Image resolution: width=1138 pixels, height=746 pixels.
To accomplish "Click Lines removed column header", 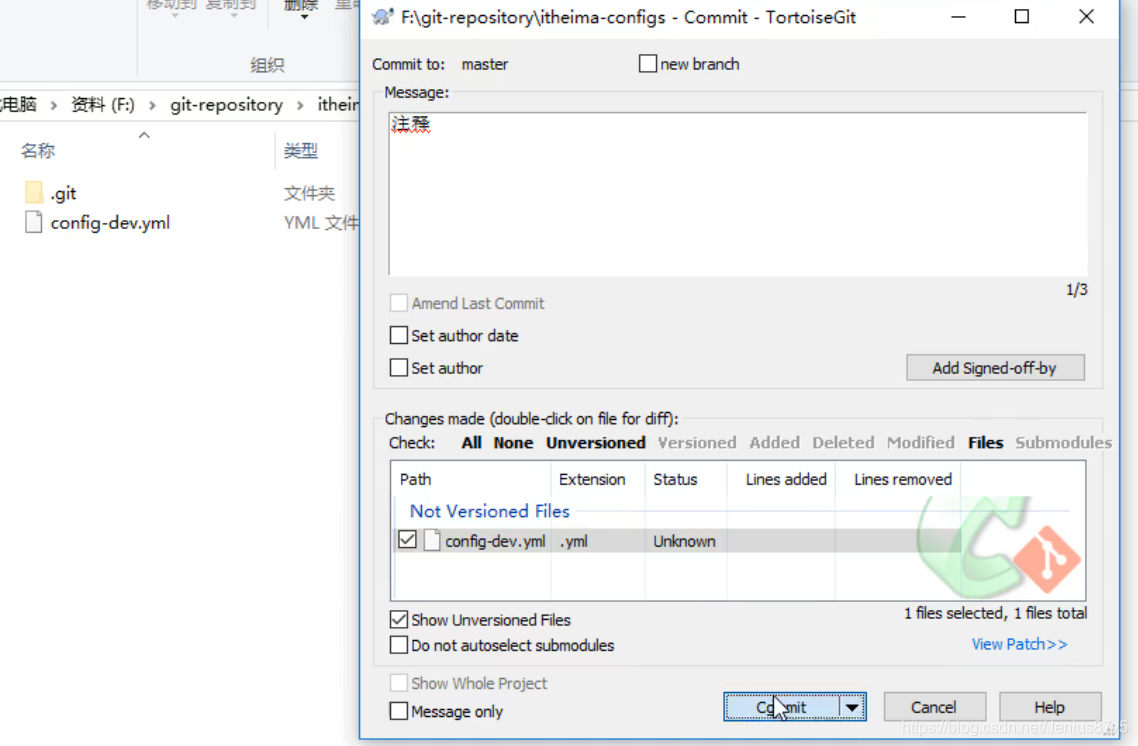I will pyautogui.click(x=898, y=480).
